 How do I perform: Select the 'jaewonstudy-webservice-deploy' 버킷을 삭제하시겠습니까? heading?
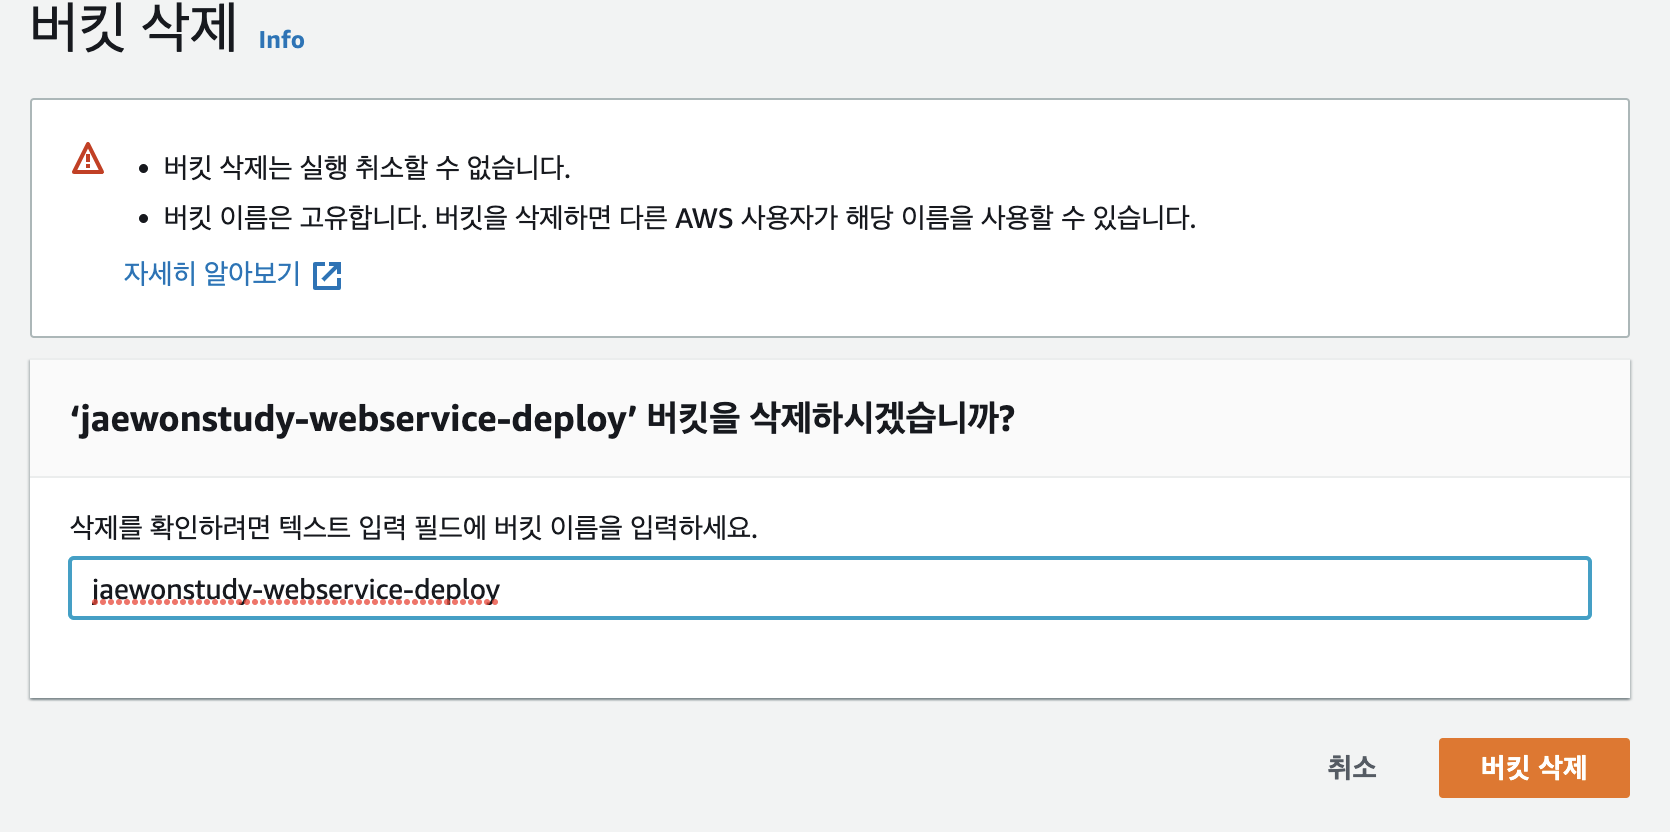coord(542,418)
